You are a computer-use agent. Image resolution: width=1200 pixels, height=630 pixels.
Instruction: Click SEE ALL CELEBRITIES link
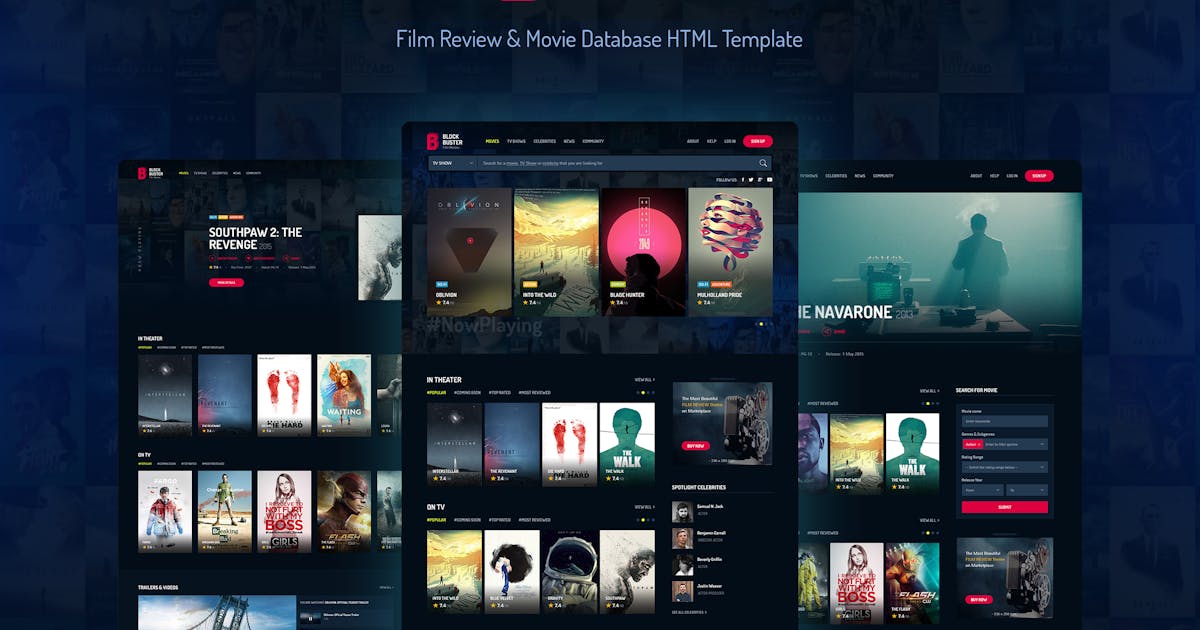(x=689, y=612)
